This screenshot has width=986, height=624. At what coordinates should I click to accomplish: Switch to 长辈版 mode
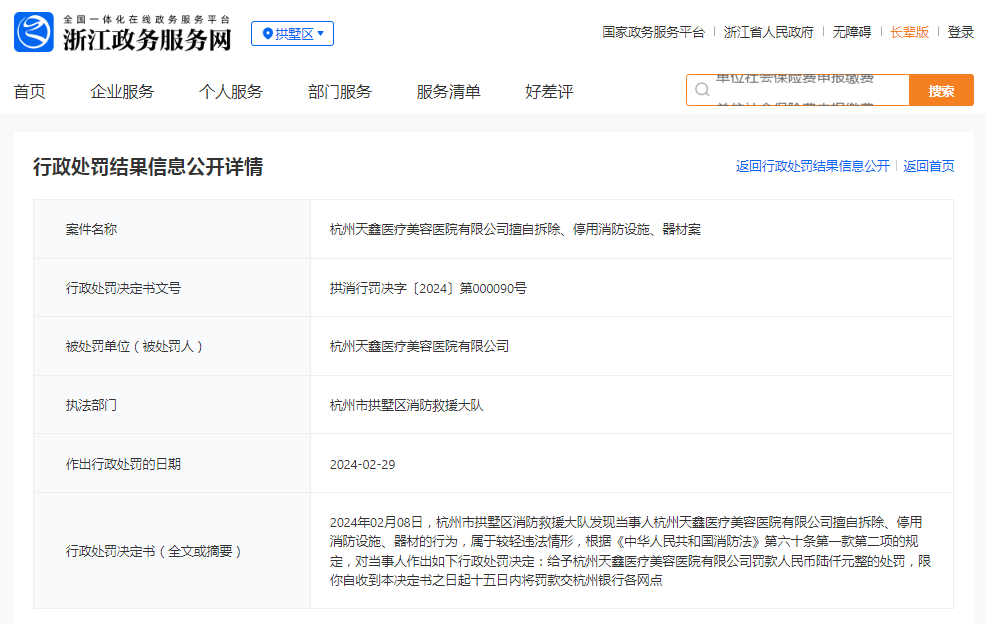[x=909, y=32]
